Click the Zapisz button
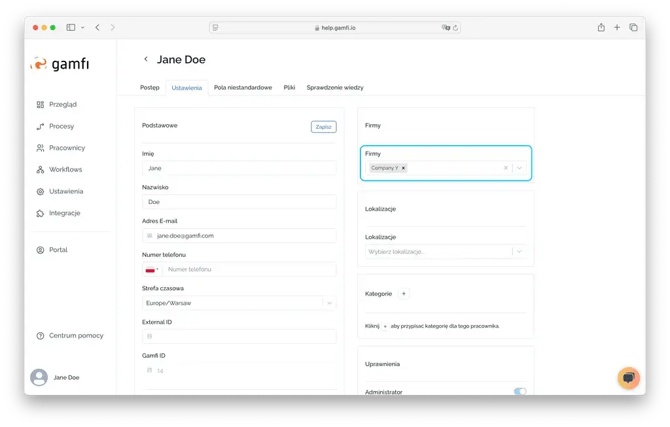 pos(323,127)
